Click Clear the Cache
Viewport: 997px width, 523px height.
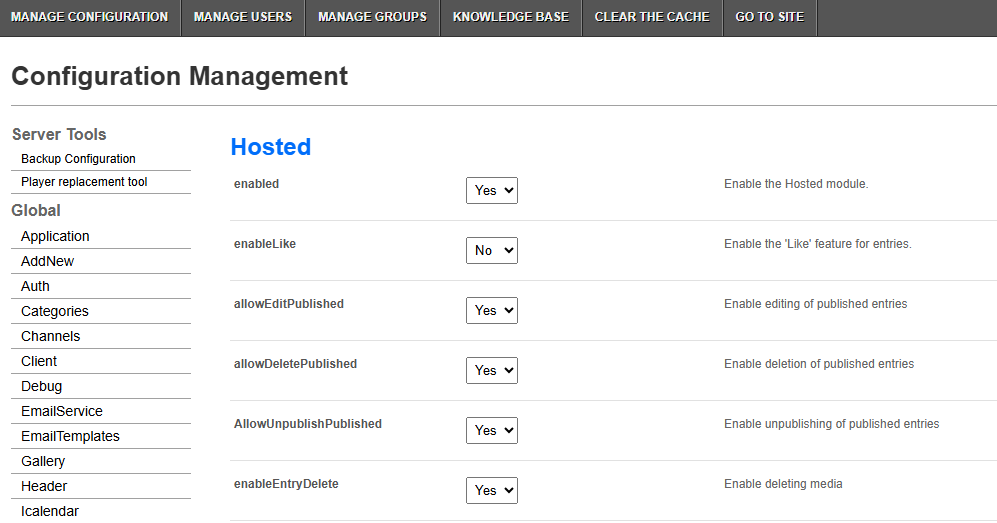[x=652, y=17]
